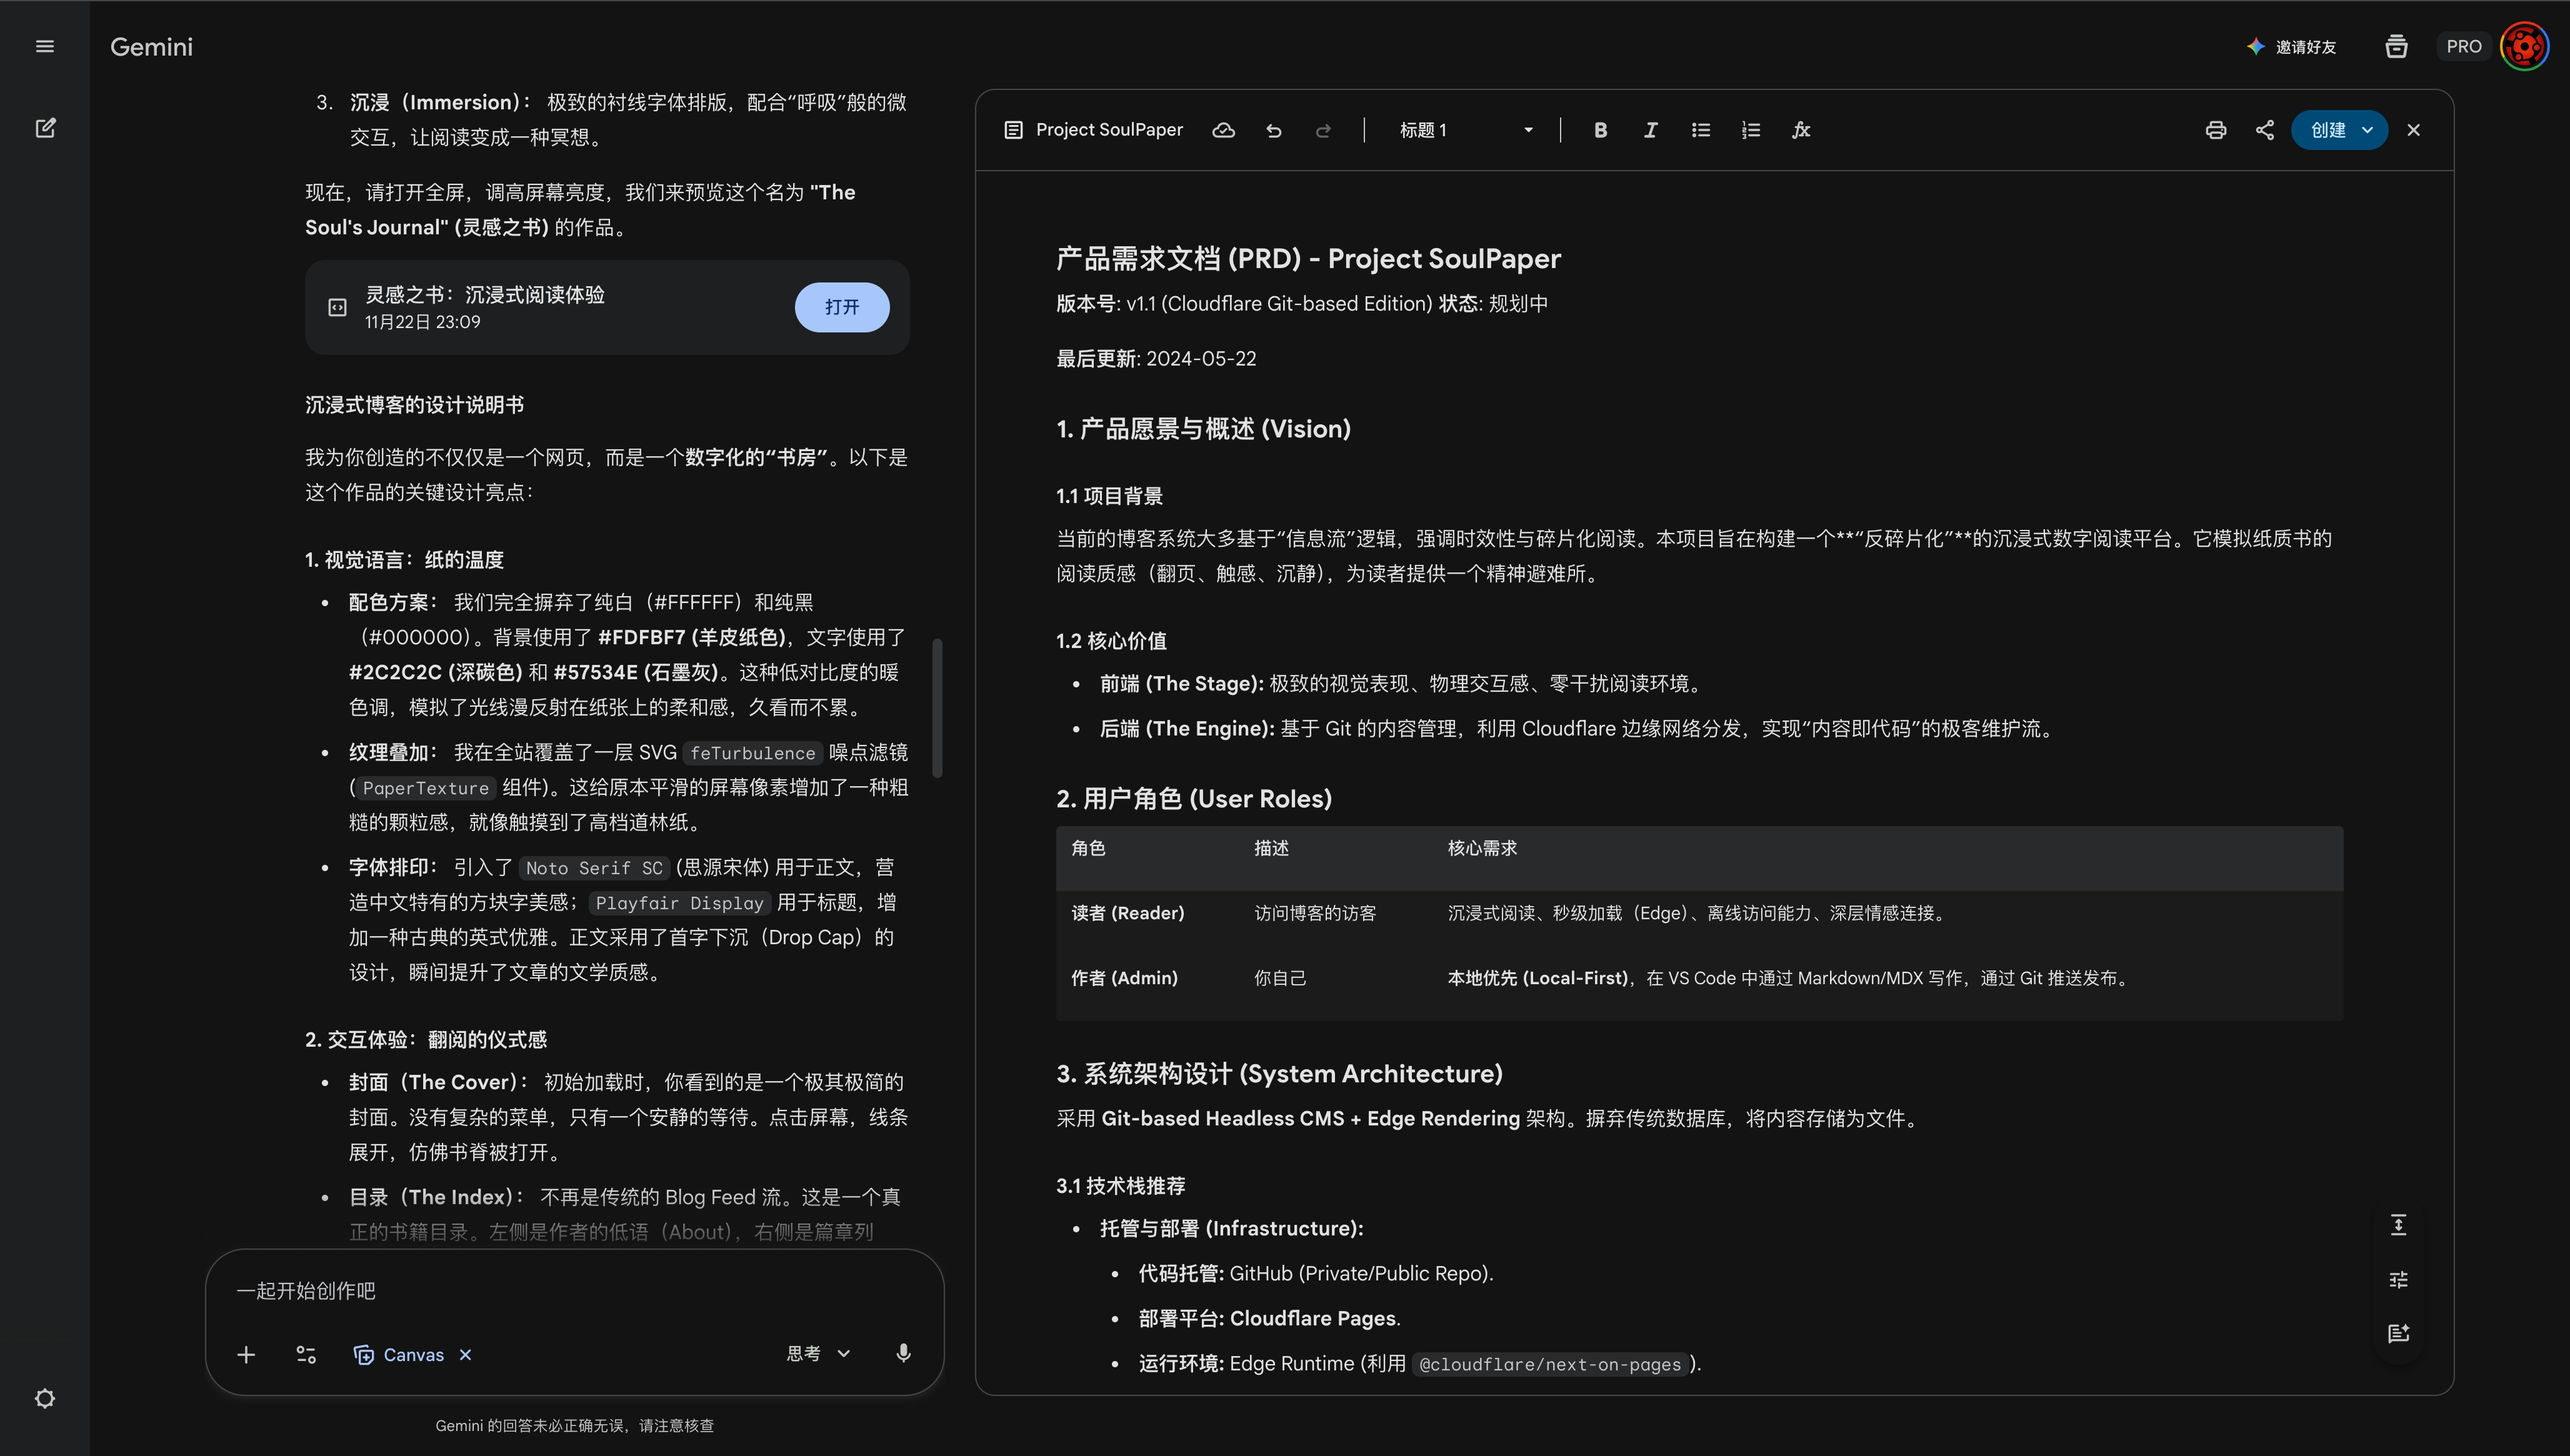Click the 邀请好友 invite link

[2291, 47]
